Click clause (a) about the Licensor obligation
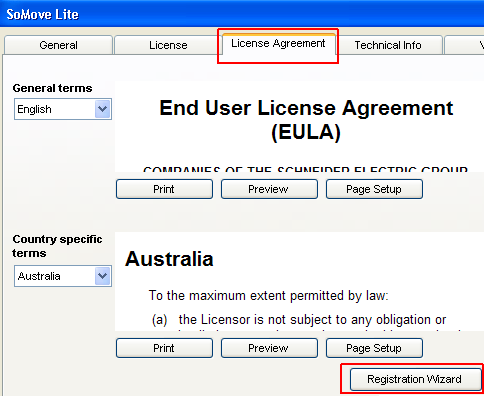 coord(299,320)
